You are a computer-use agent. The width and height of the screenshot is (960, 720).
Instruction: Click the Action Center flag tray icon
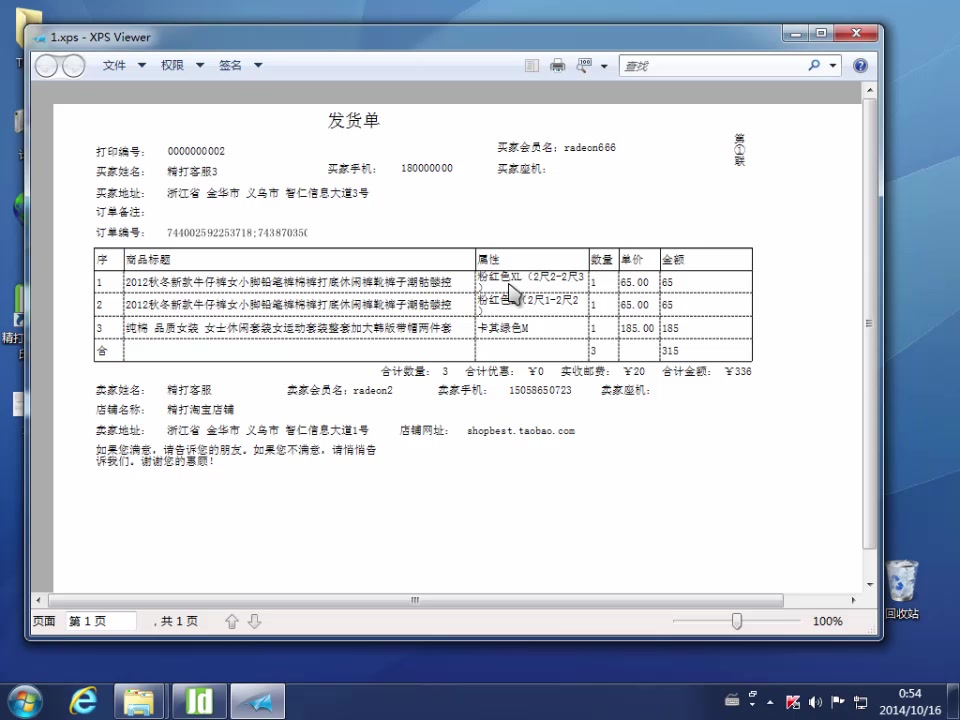click(838, 702)
